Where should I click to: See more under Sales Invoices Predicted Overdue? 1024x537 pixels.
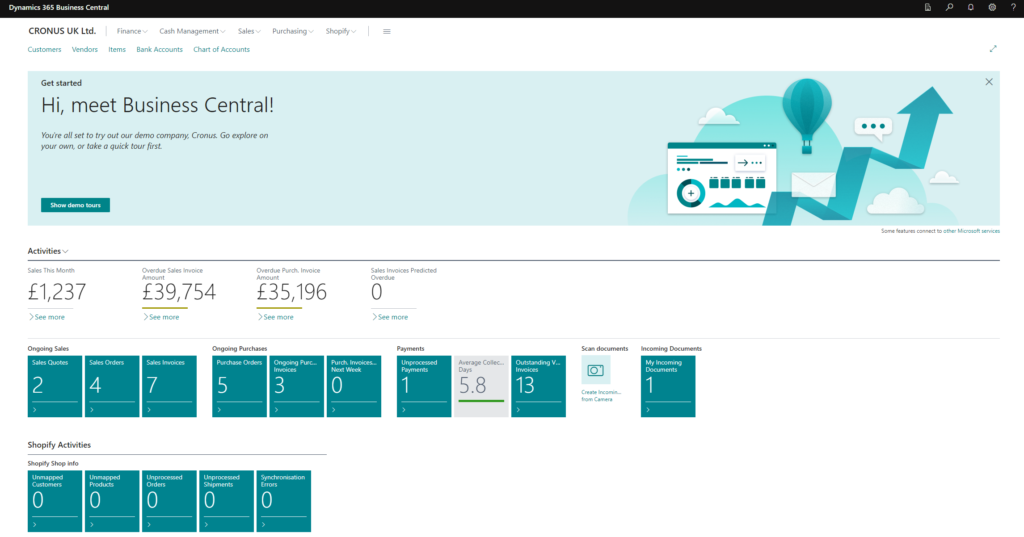click(x=390, y=317)
